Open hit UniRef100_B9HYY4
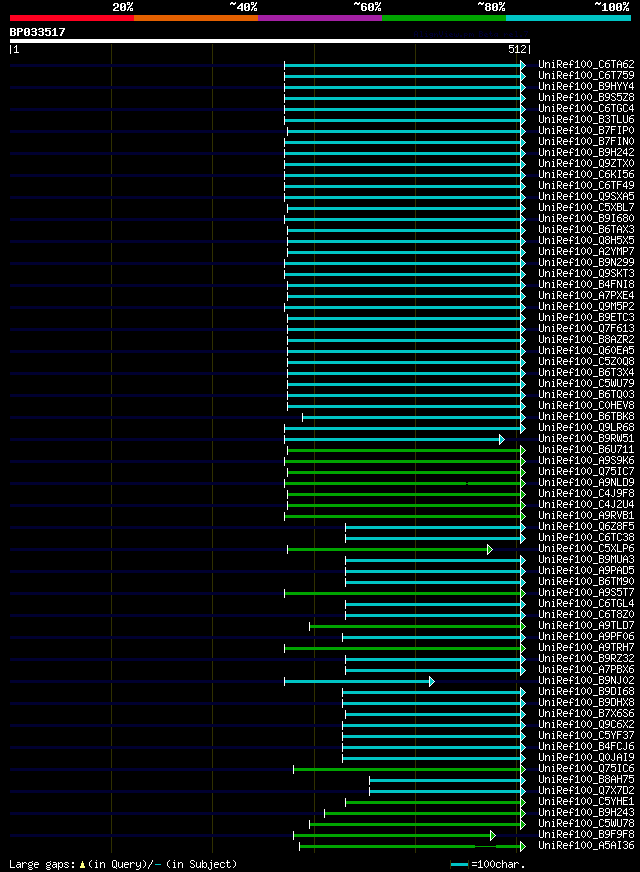The image size is (640, 872). pyautogui.click(x=586, y=87)
